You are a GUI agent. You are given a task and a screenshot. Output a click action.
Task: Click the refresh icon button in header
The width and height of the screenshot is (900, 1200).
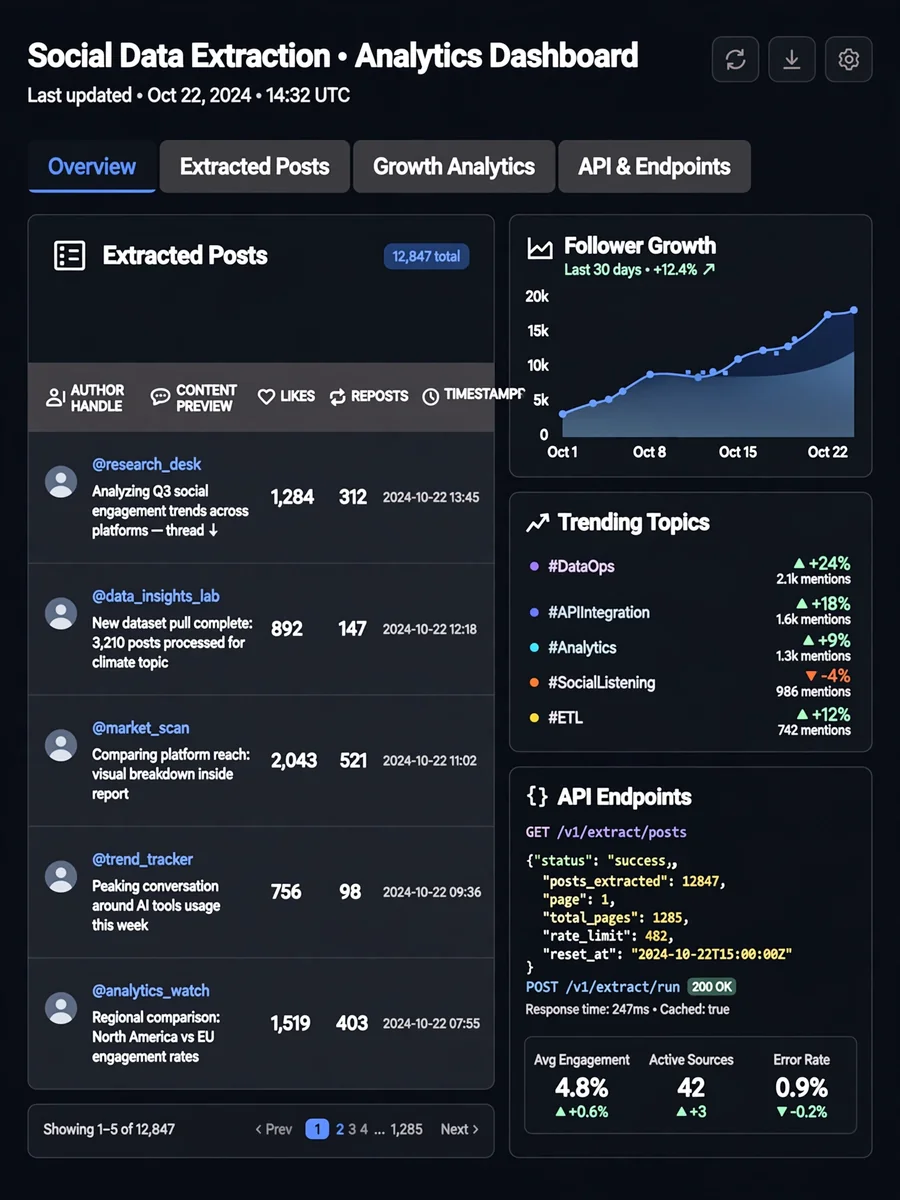(x=736, y=60)
